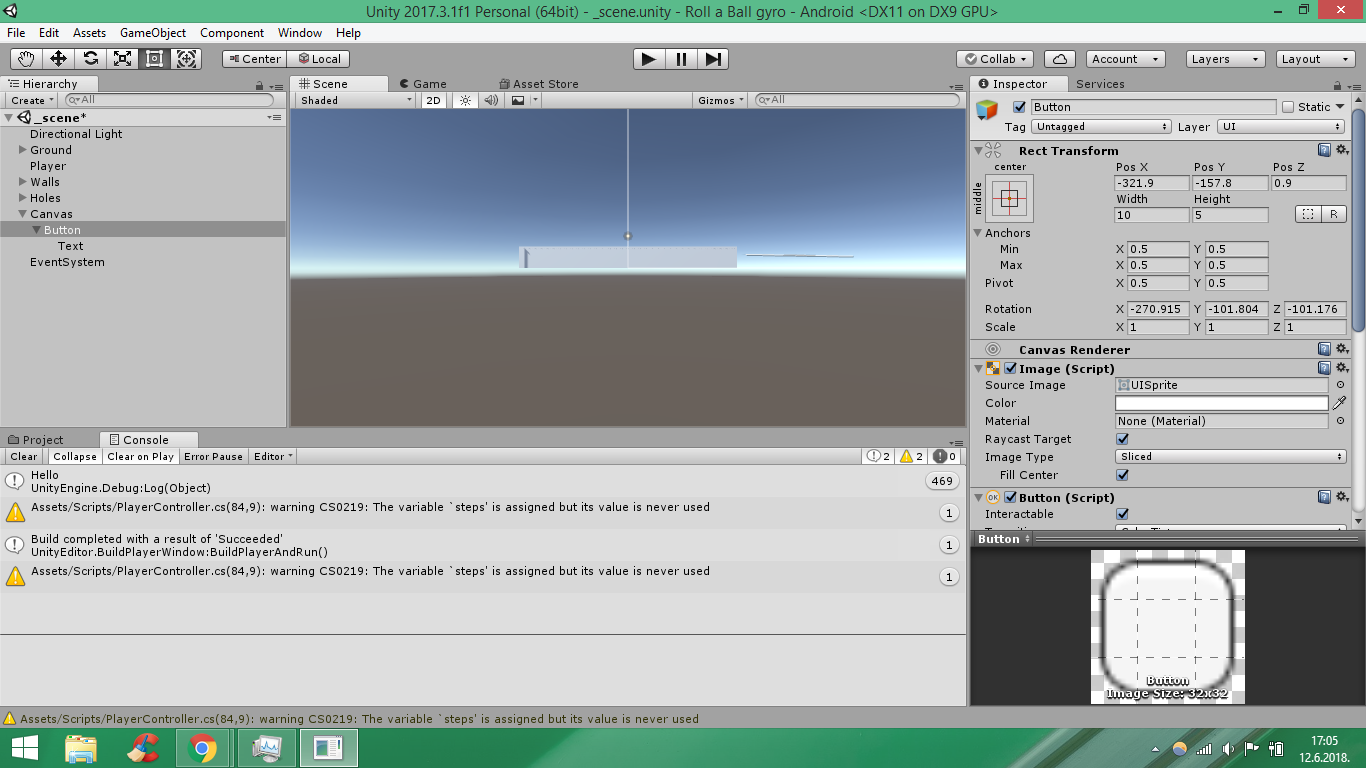Uncheck the Interactable checkbox on Button script
Viewport: 1366px width, 768px height.
pyautogui.click(x=1122, y=513)
